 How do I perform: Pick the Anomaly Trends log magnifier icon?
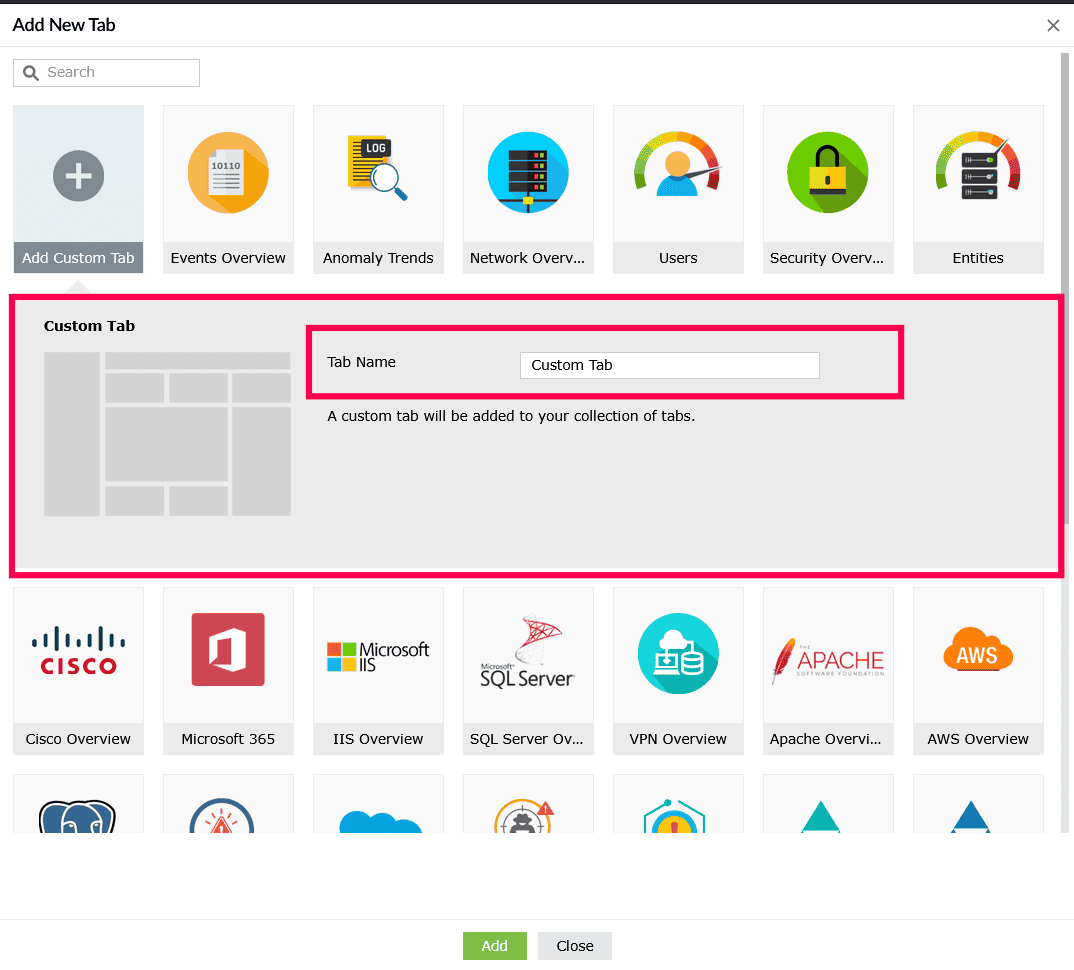[x=377, y=168]
